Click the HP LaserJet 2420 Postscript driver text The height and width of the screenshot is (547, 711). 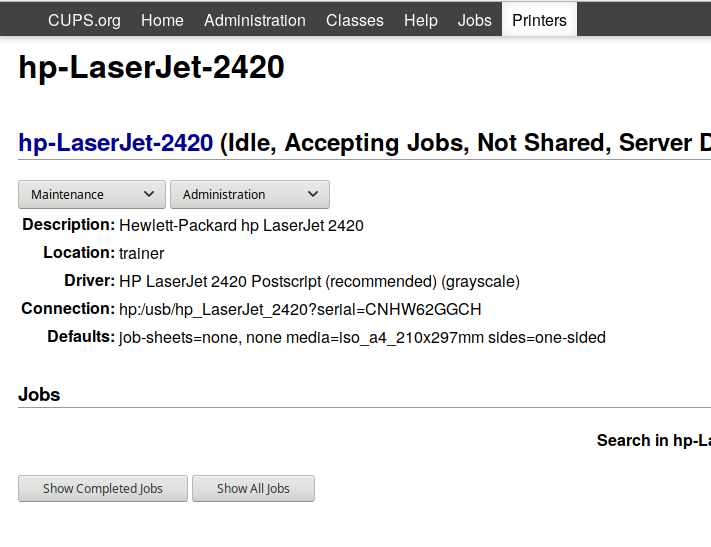point(319,281)
